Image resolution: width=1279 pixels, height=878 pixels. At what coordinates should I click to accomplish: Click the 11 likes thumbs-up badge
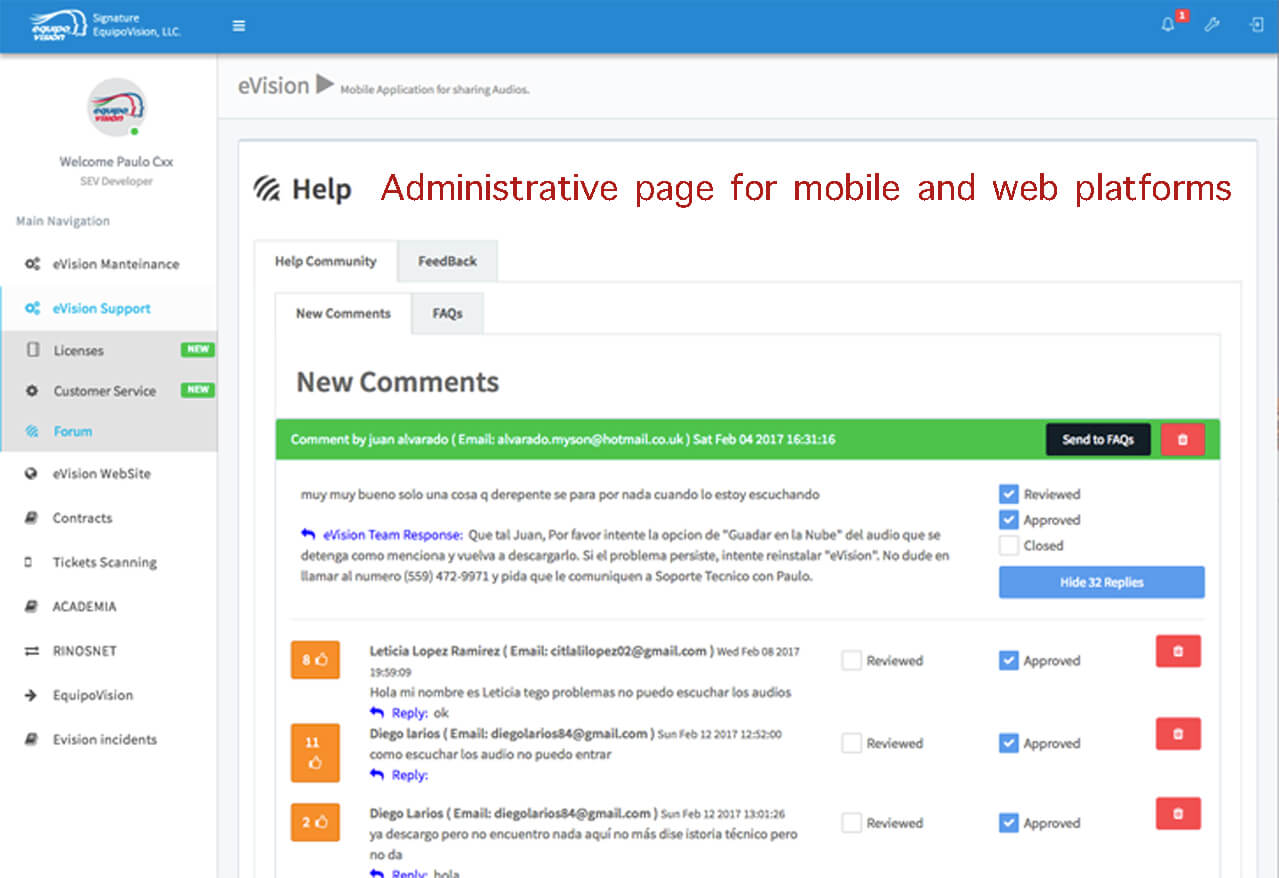(315, 753)
